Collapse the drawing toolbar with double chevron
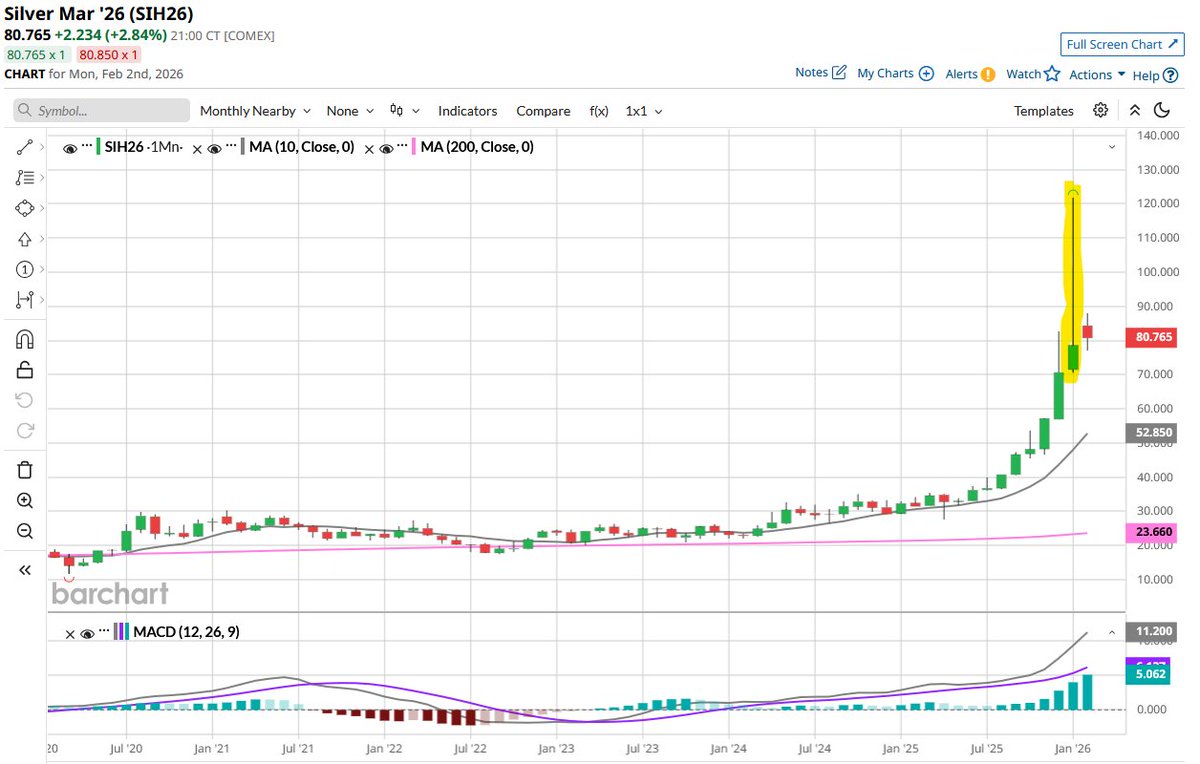This screenshot has width=1200, height=764. click(x=25, y=570)
